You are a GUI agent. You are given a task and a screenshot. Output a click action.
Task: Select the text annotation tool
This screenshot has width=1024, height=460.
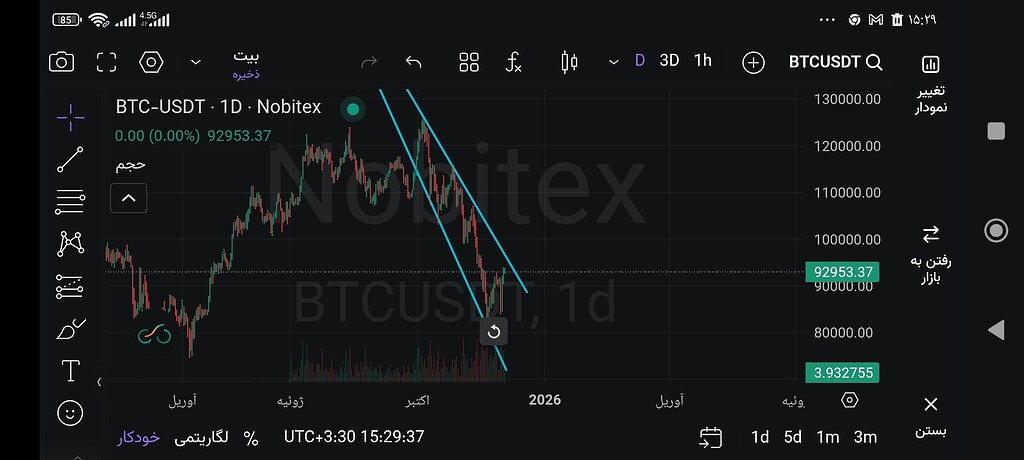(x=70, y=371)
